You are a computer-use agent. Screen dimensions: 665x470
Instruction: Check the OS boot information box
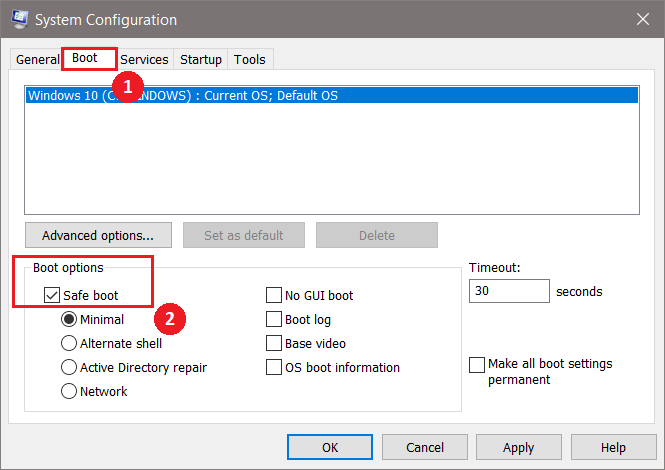[273, 368]
